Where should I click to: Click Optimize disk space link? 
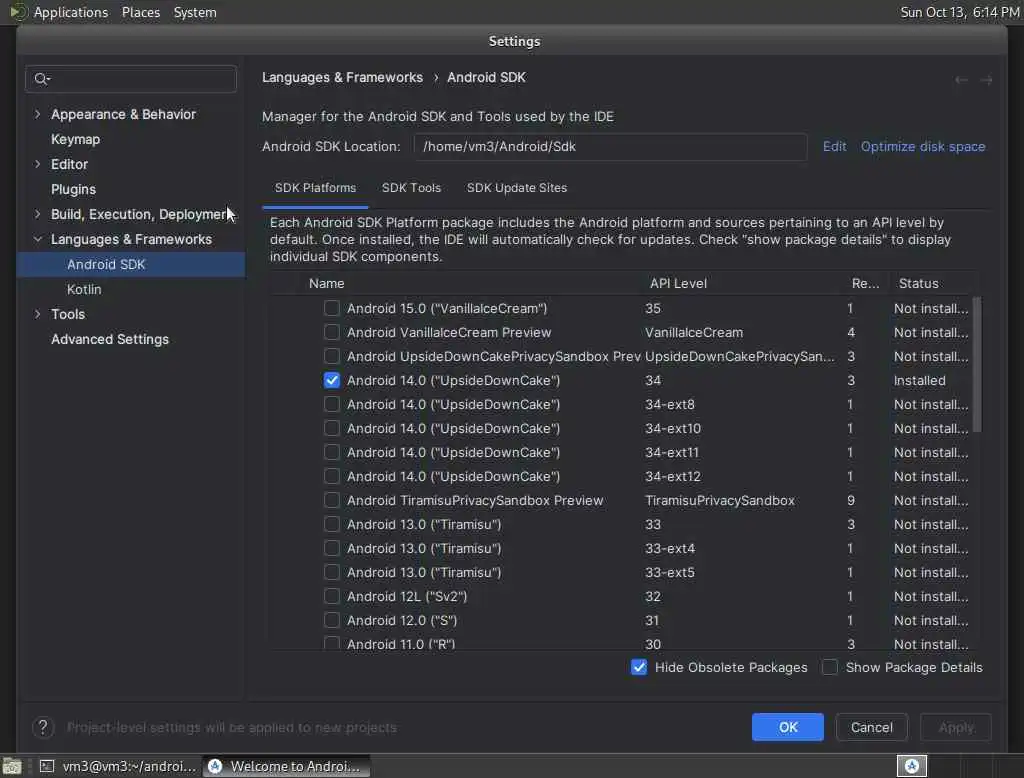click(x=923, y=146)
